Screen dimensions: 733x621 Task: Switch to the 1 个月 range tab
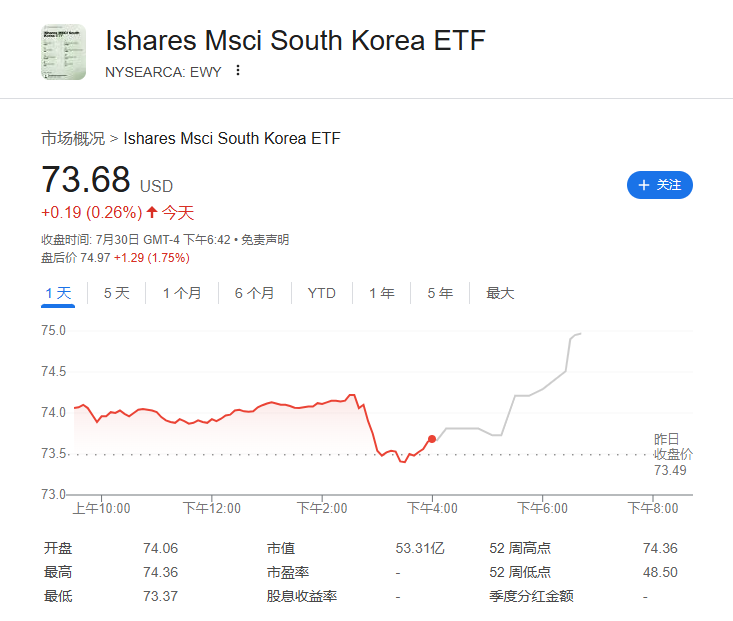tap(182, 293)
